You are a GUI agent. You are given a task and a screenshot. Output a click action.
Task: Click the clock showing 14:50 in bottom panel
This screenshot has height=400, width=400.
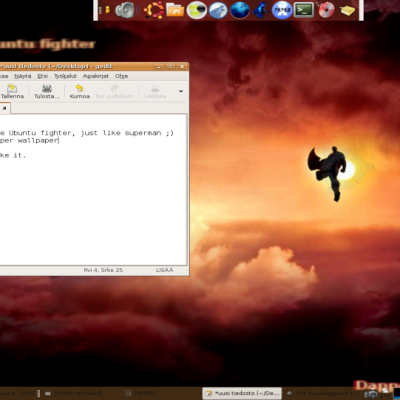click(17, 393)
